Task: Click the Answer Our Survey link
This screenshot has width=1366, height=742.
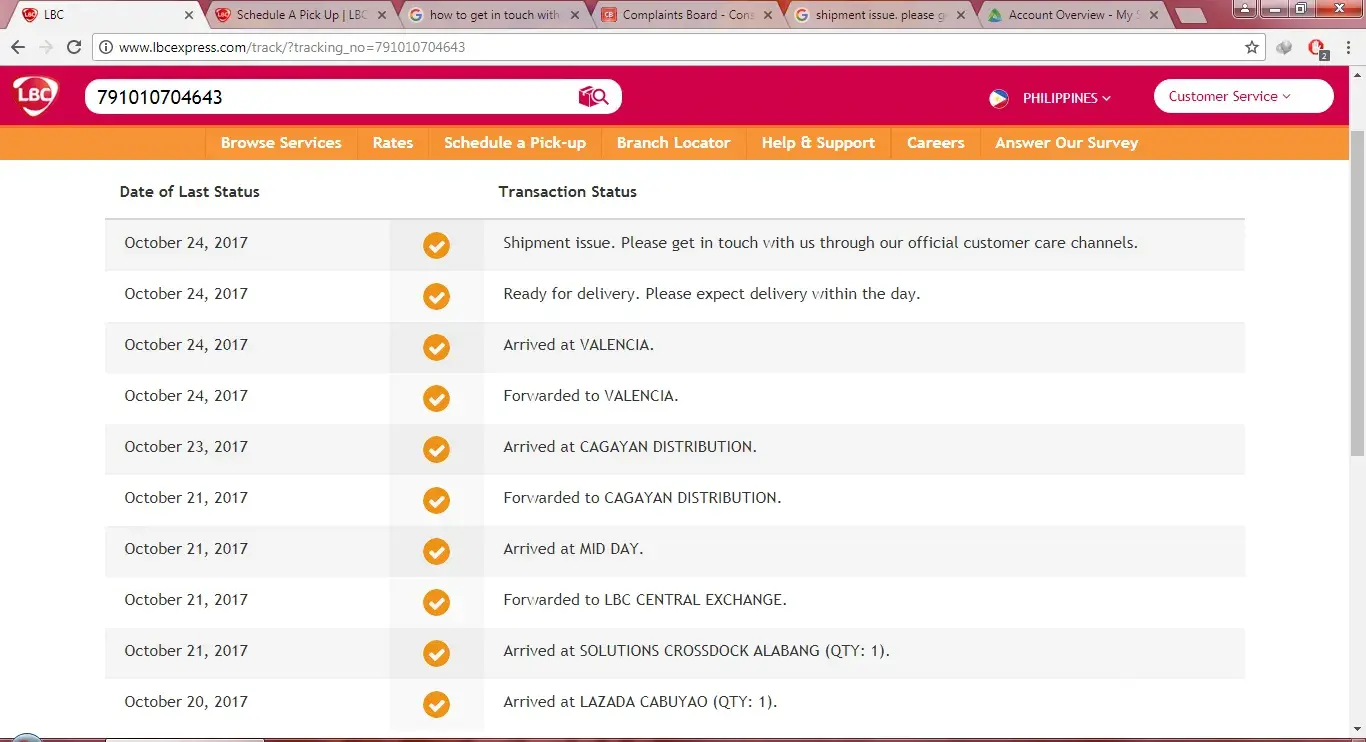Action: point(1066,143)
